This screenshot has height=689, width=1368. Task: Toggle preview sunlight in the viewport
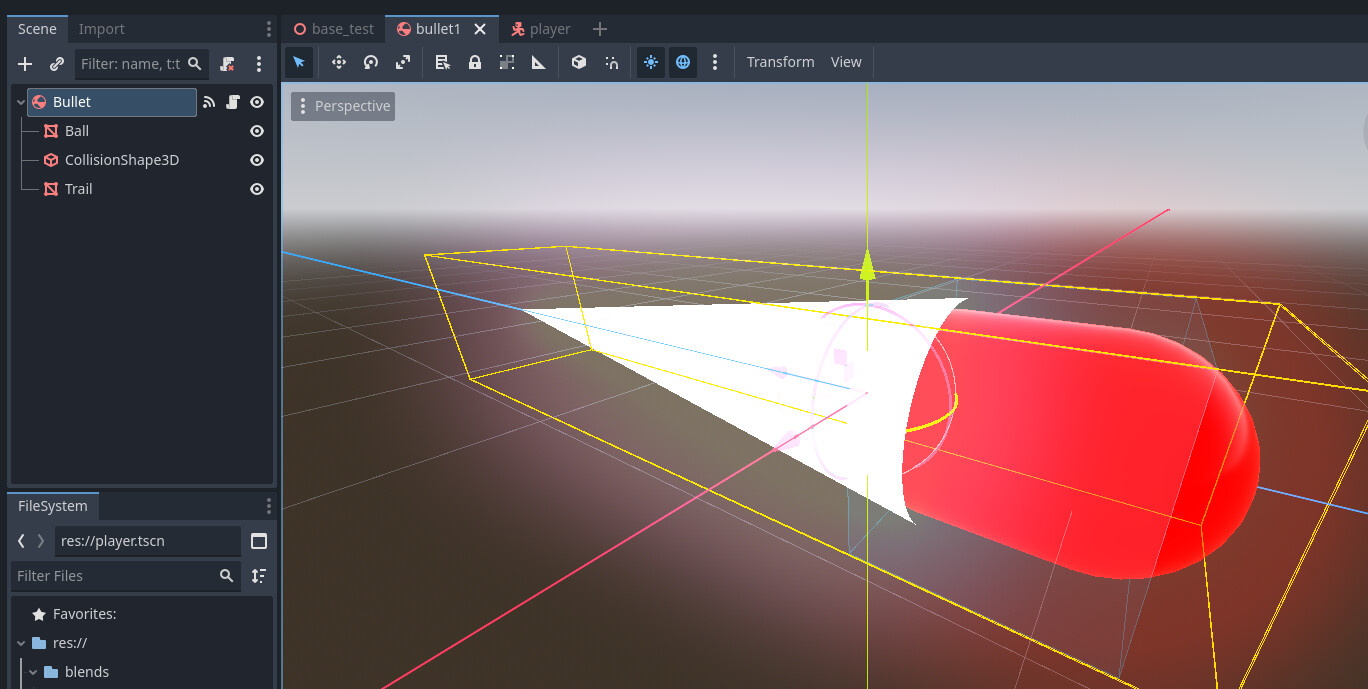point(650,62)
